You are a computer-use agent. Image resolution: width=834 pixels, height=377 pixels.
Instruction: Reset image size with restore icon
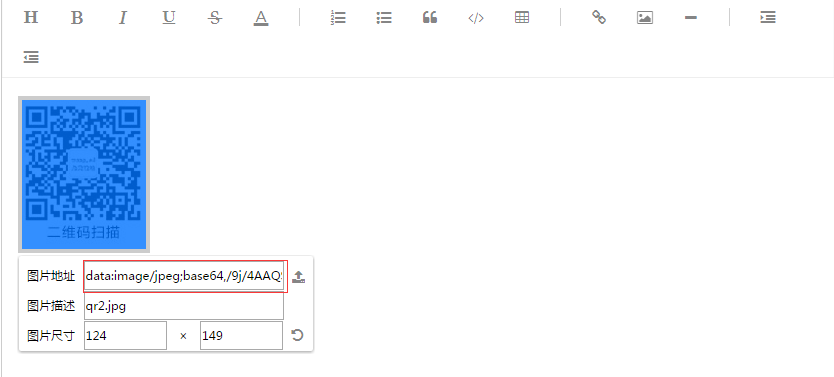point(297,335)
